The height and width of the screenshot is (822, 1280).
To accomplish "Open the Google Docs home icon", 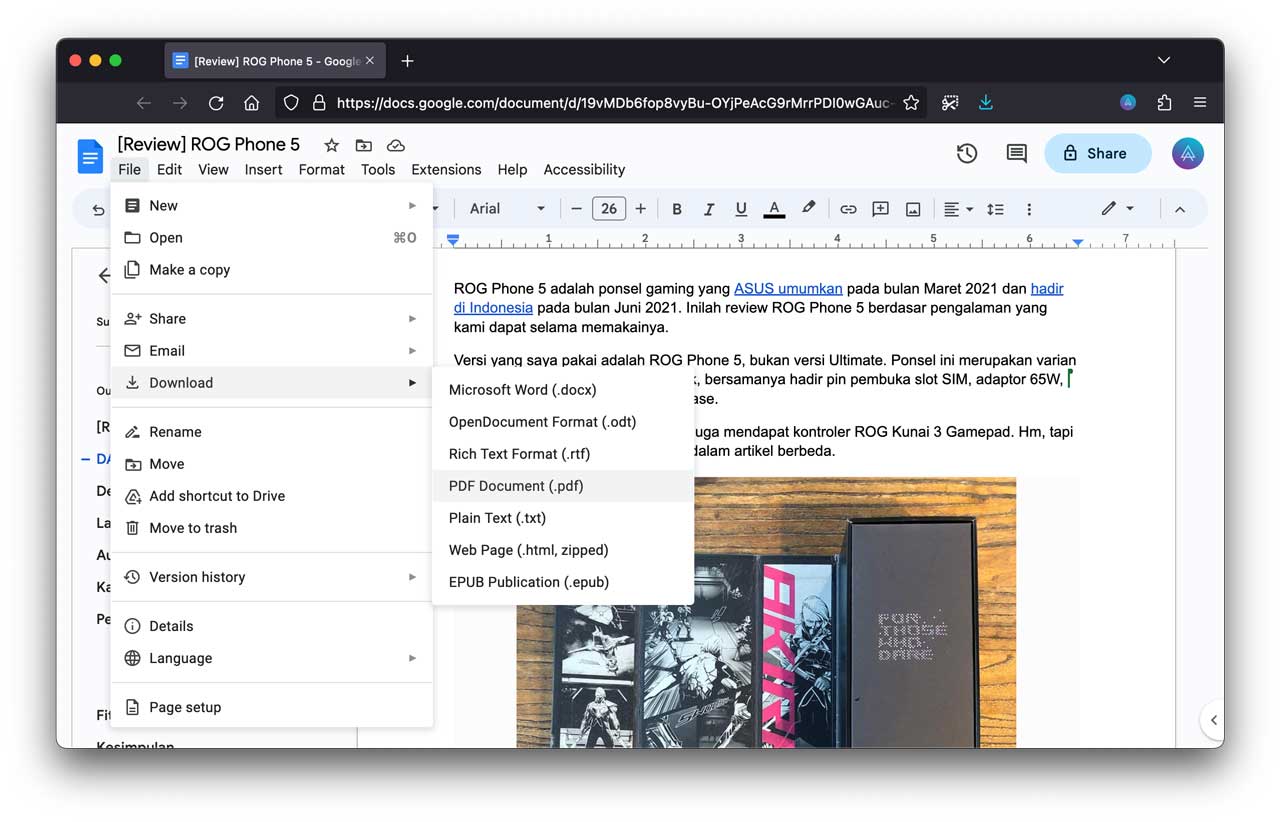I will (x=90, y=156).
